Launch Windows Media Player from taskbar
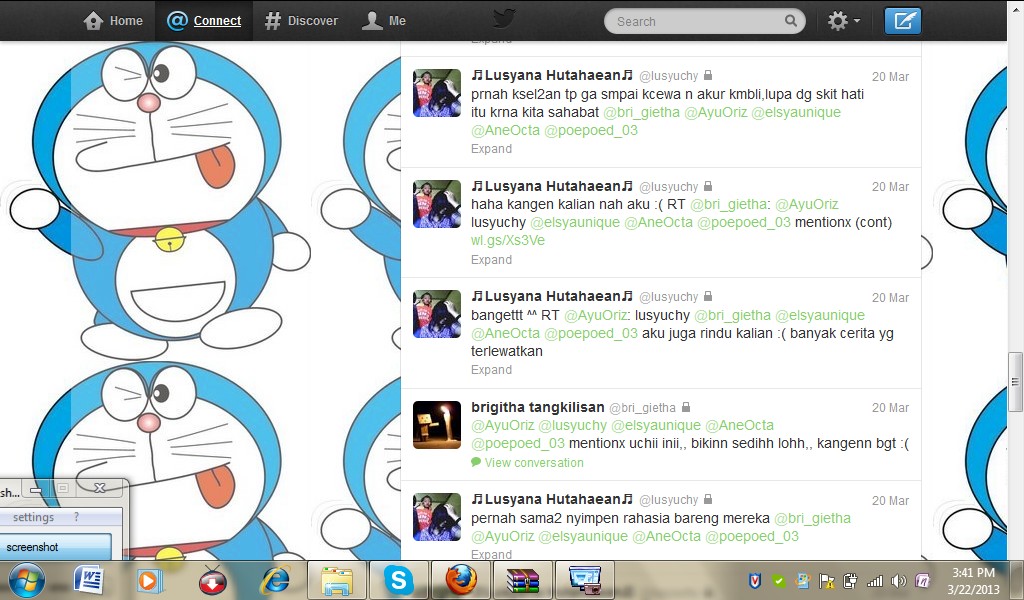Viewport: 1024px width, 600px height. [x=150, y=580]
